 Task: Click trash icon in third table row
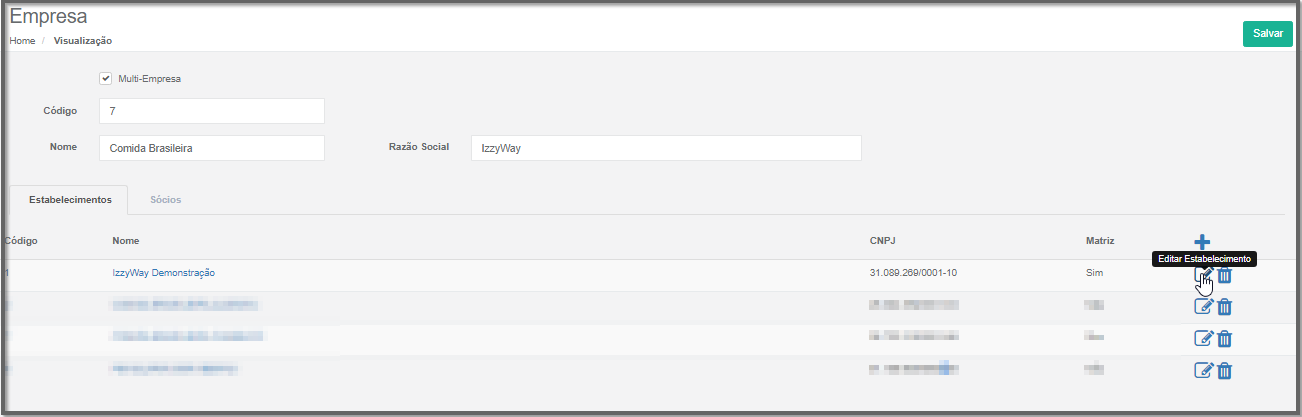tap(1224, 338)
